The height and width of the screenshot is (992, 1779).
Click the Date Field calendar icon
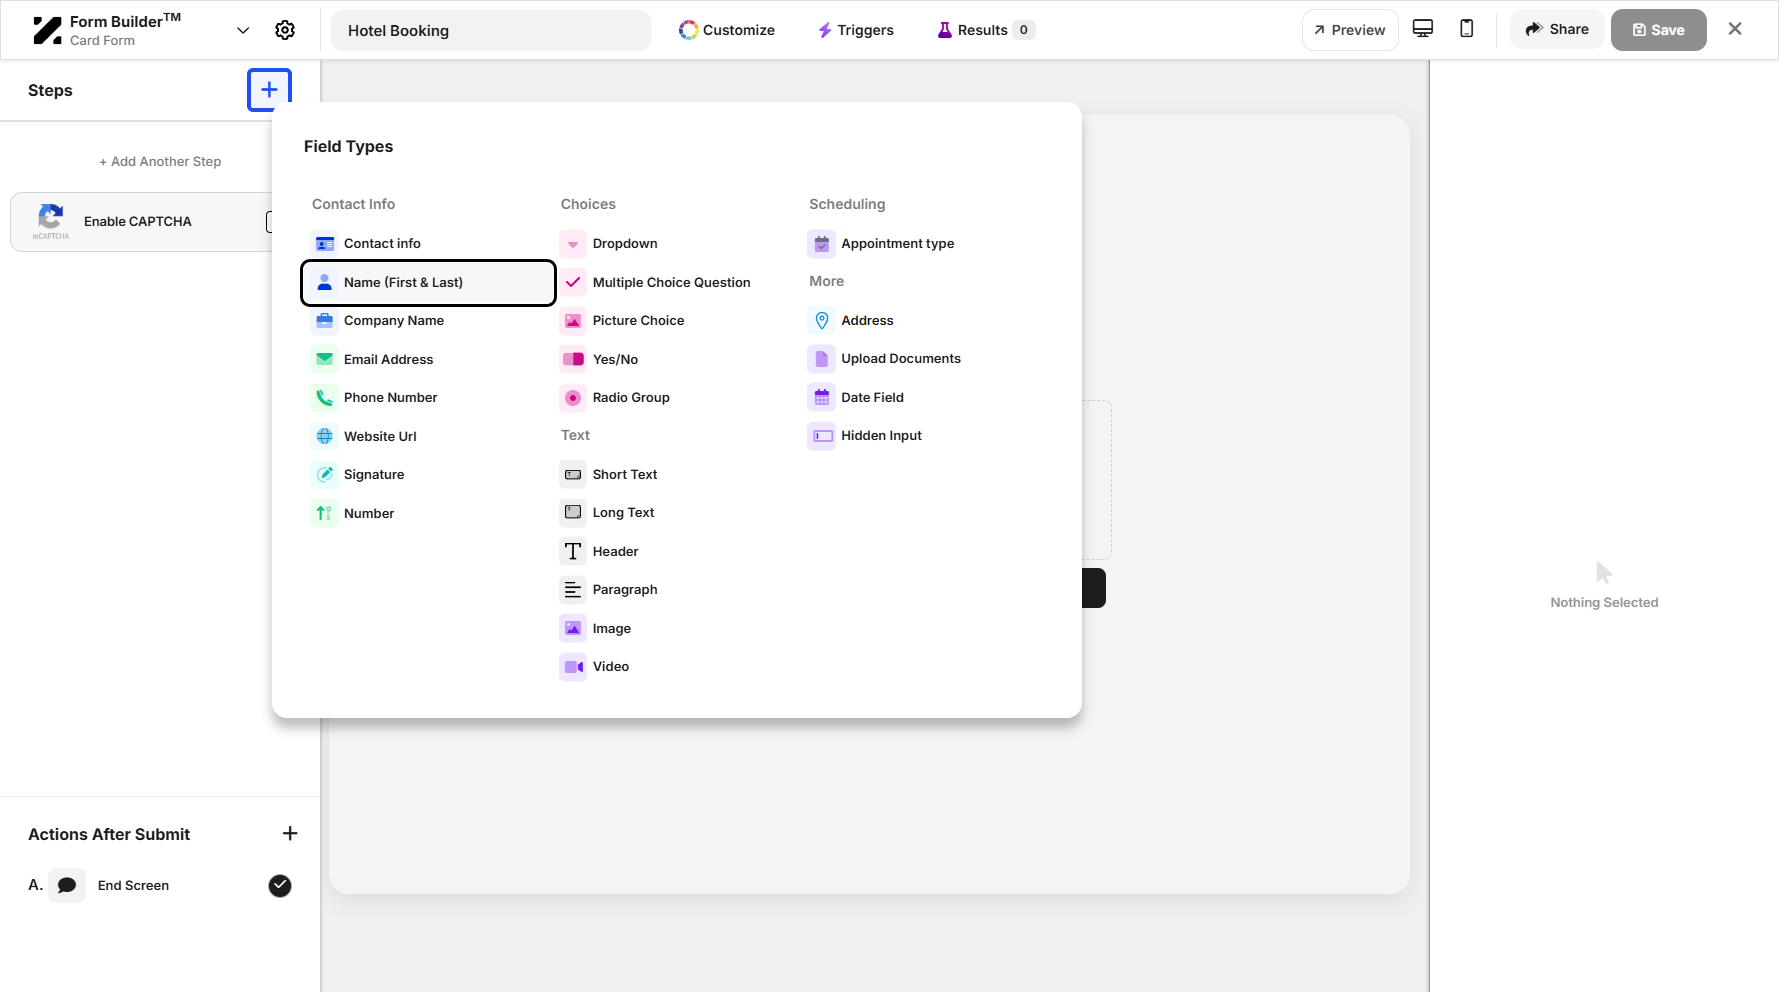[821, 397]
